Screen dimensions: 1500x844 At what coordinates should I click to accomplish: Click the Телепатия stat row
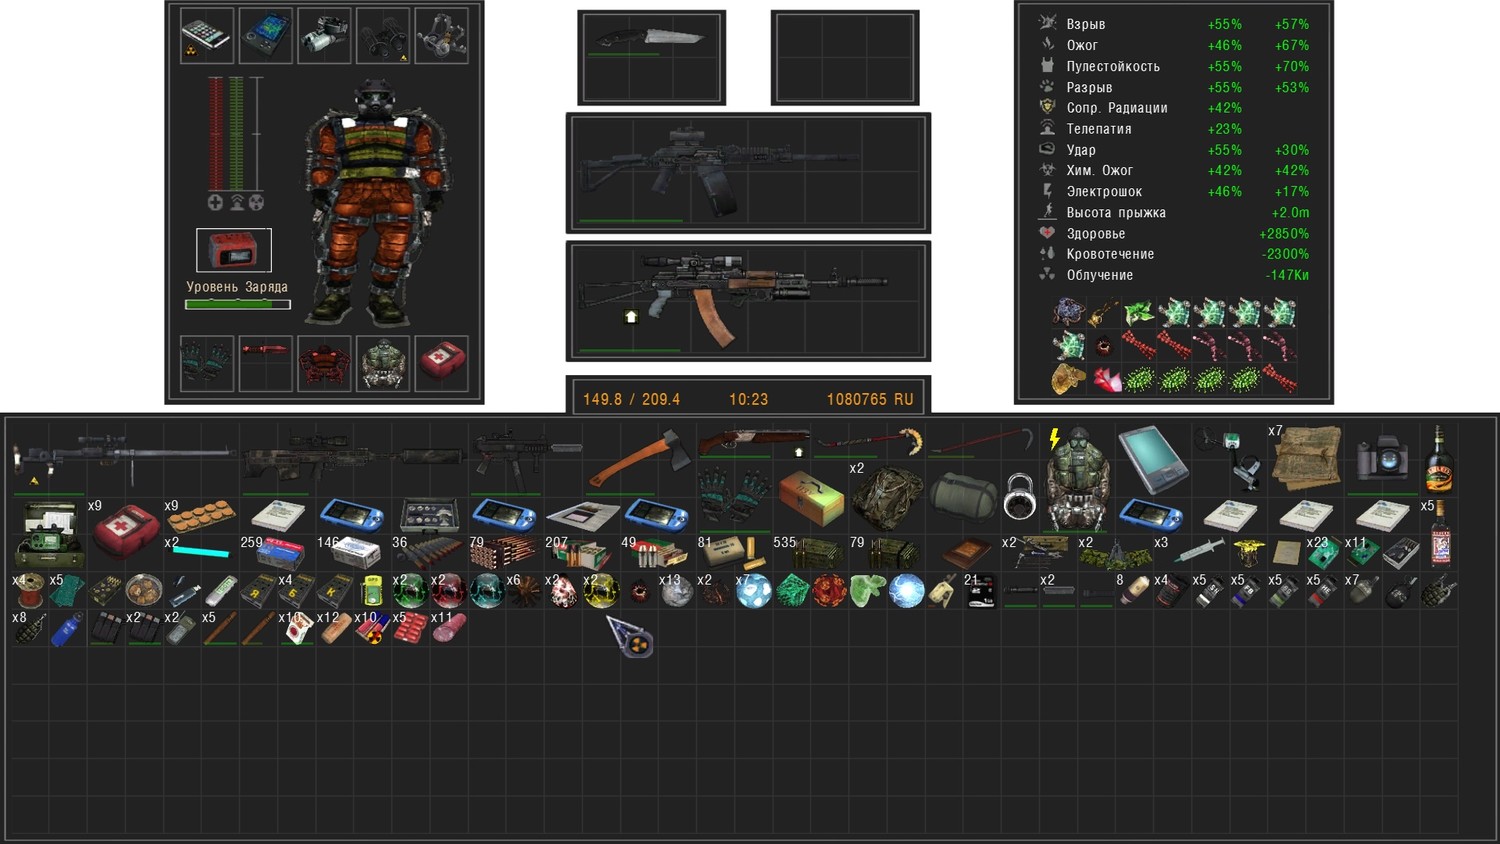[x=1173, y=129]
